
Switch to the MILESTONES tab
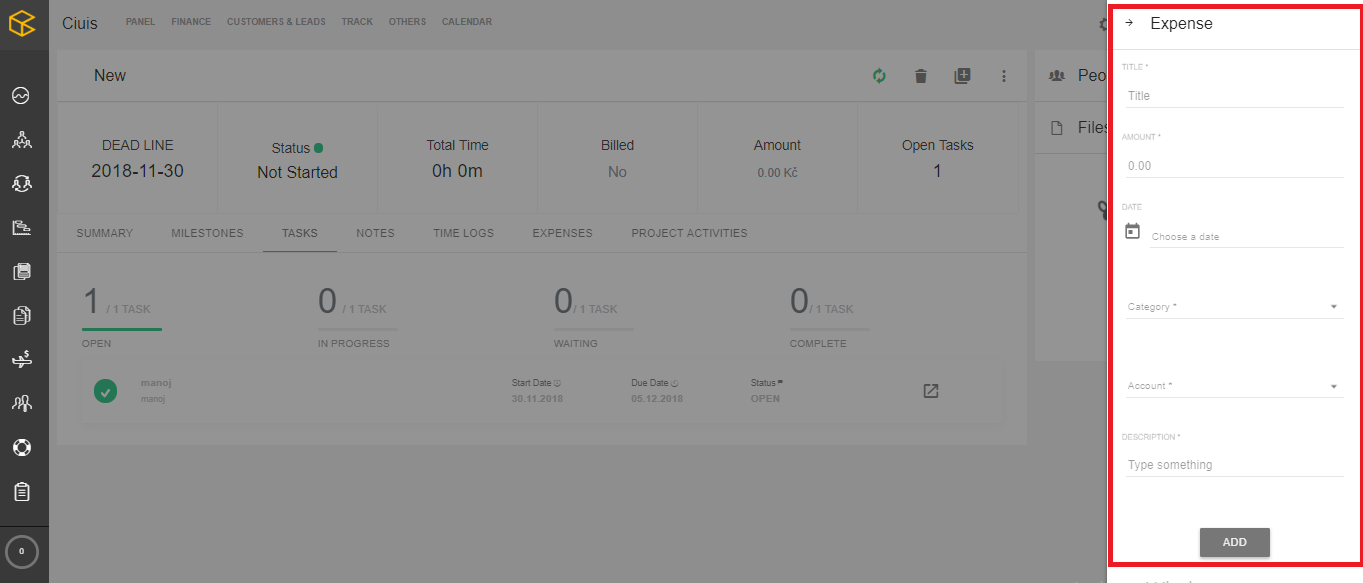tap(207, 233)
